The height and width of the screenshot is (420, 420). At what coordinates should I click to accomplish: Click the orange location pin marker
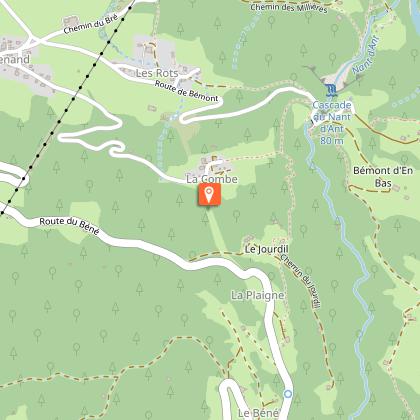point(209,195)
